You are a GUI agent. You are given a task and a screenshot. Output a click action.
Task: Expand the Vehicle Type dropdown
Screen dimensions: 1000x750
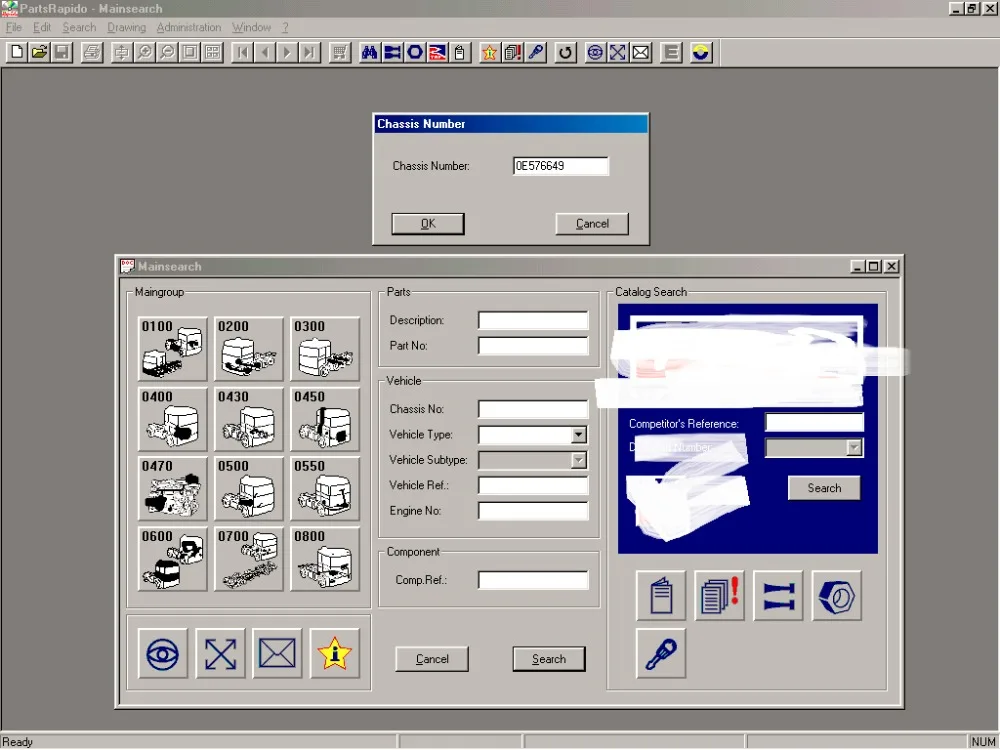[x=578, y=435]
